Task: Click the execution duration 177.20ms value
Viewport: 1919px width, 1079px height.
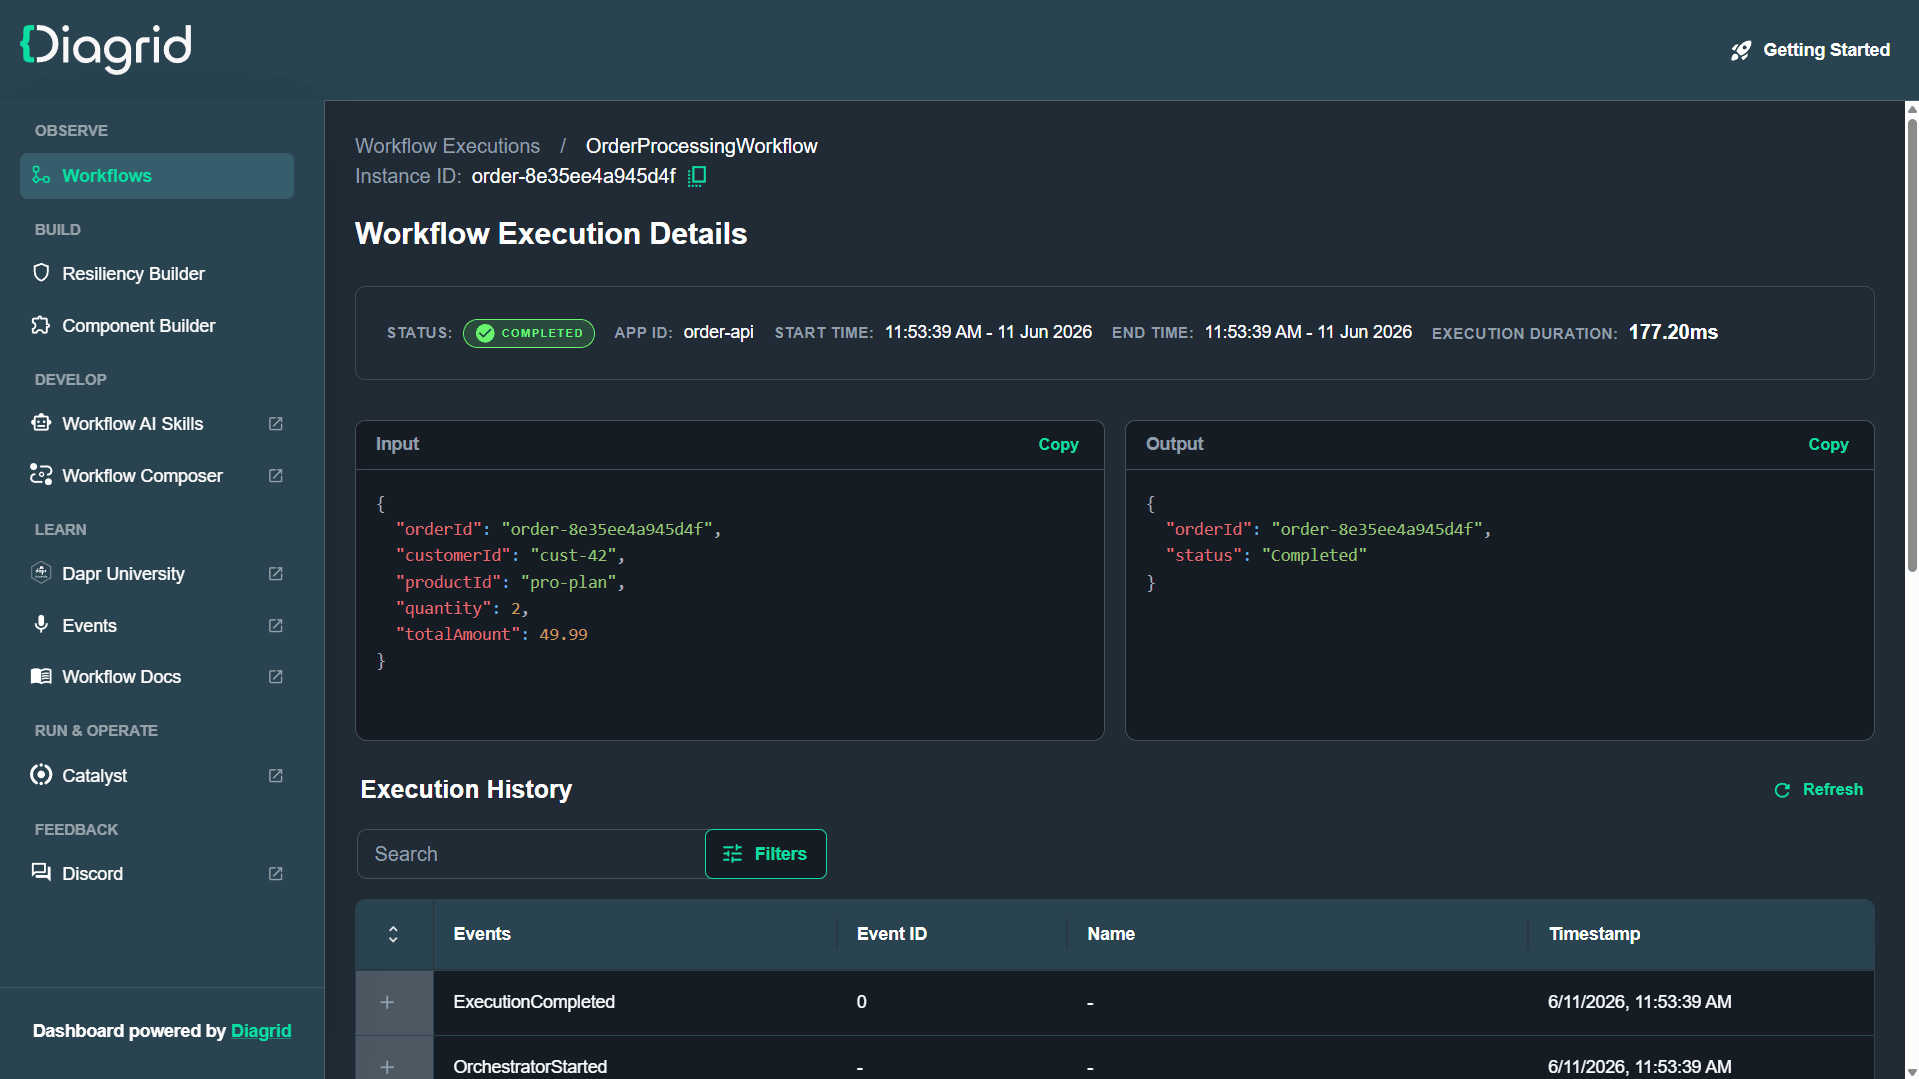Action: pos(1673,332)
